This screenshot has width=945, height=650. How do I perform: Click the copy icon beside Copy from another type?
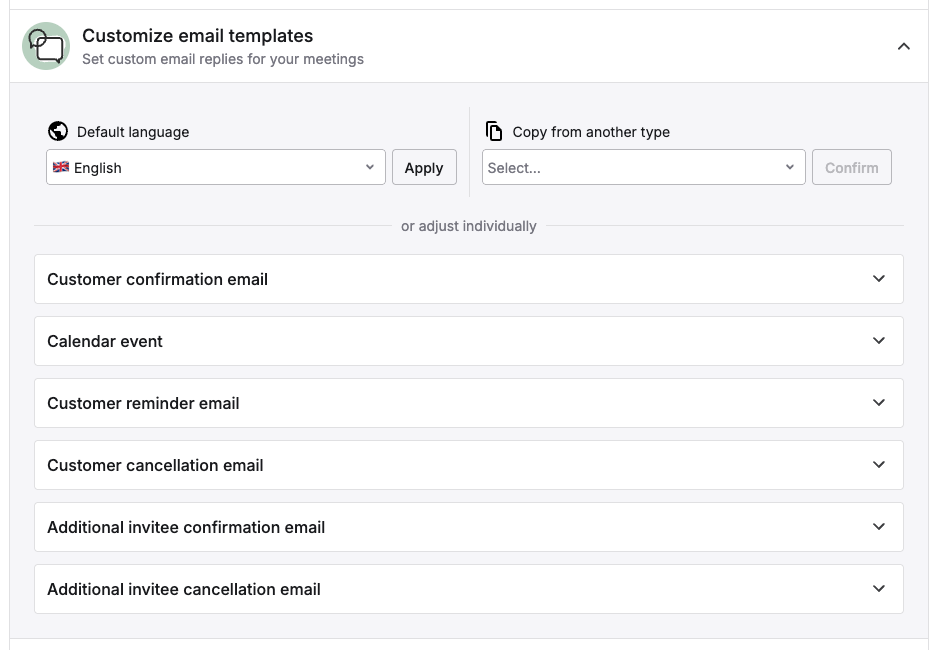[494, 131]
